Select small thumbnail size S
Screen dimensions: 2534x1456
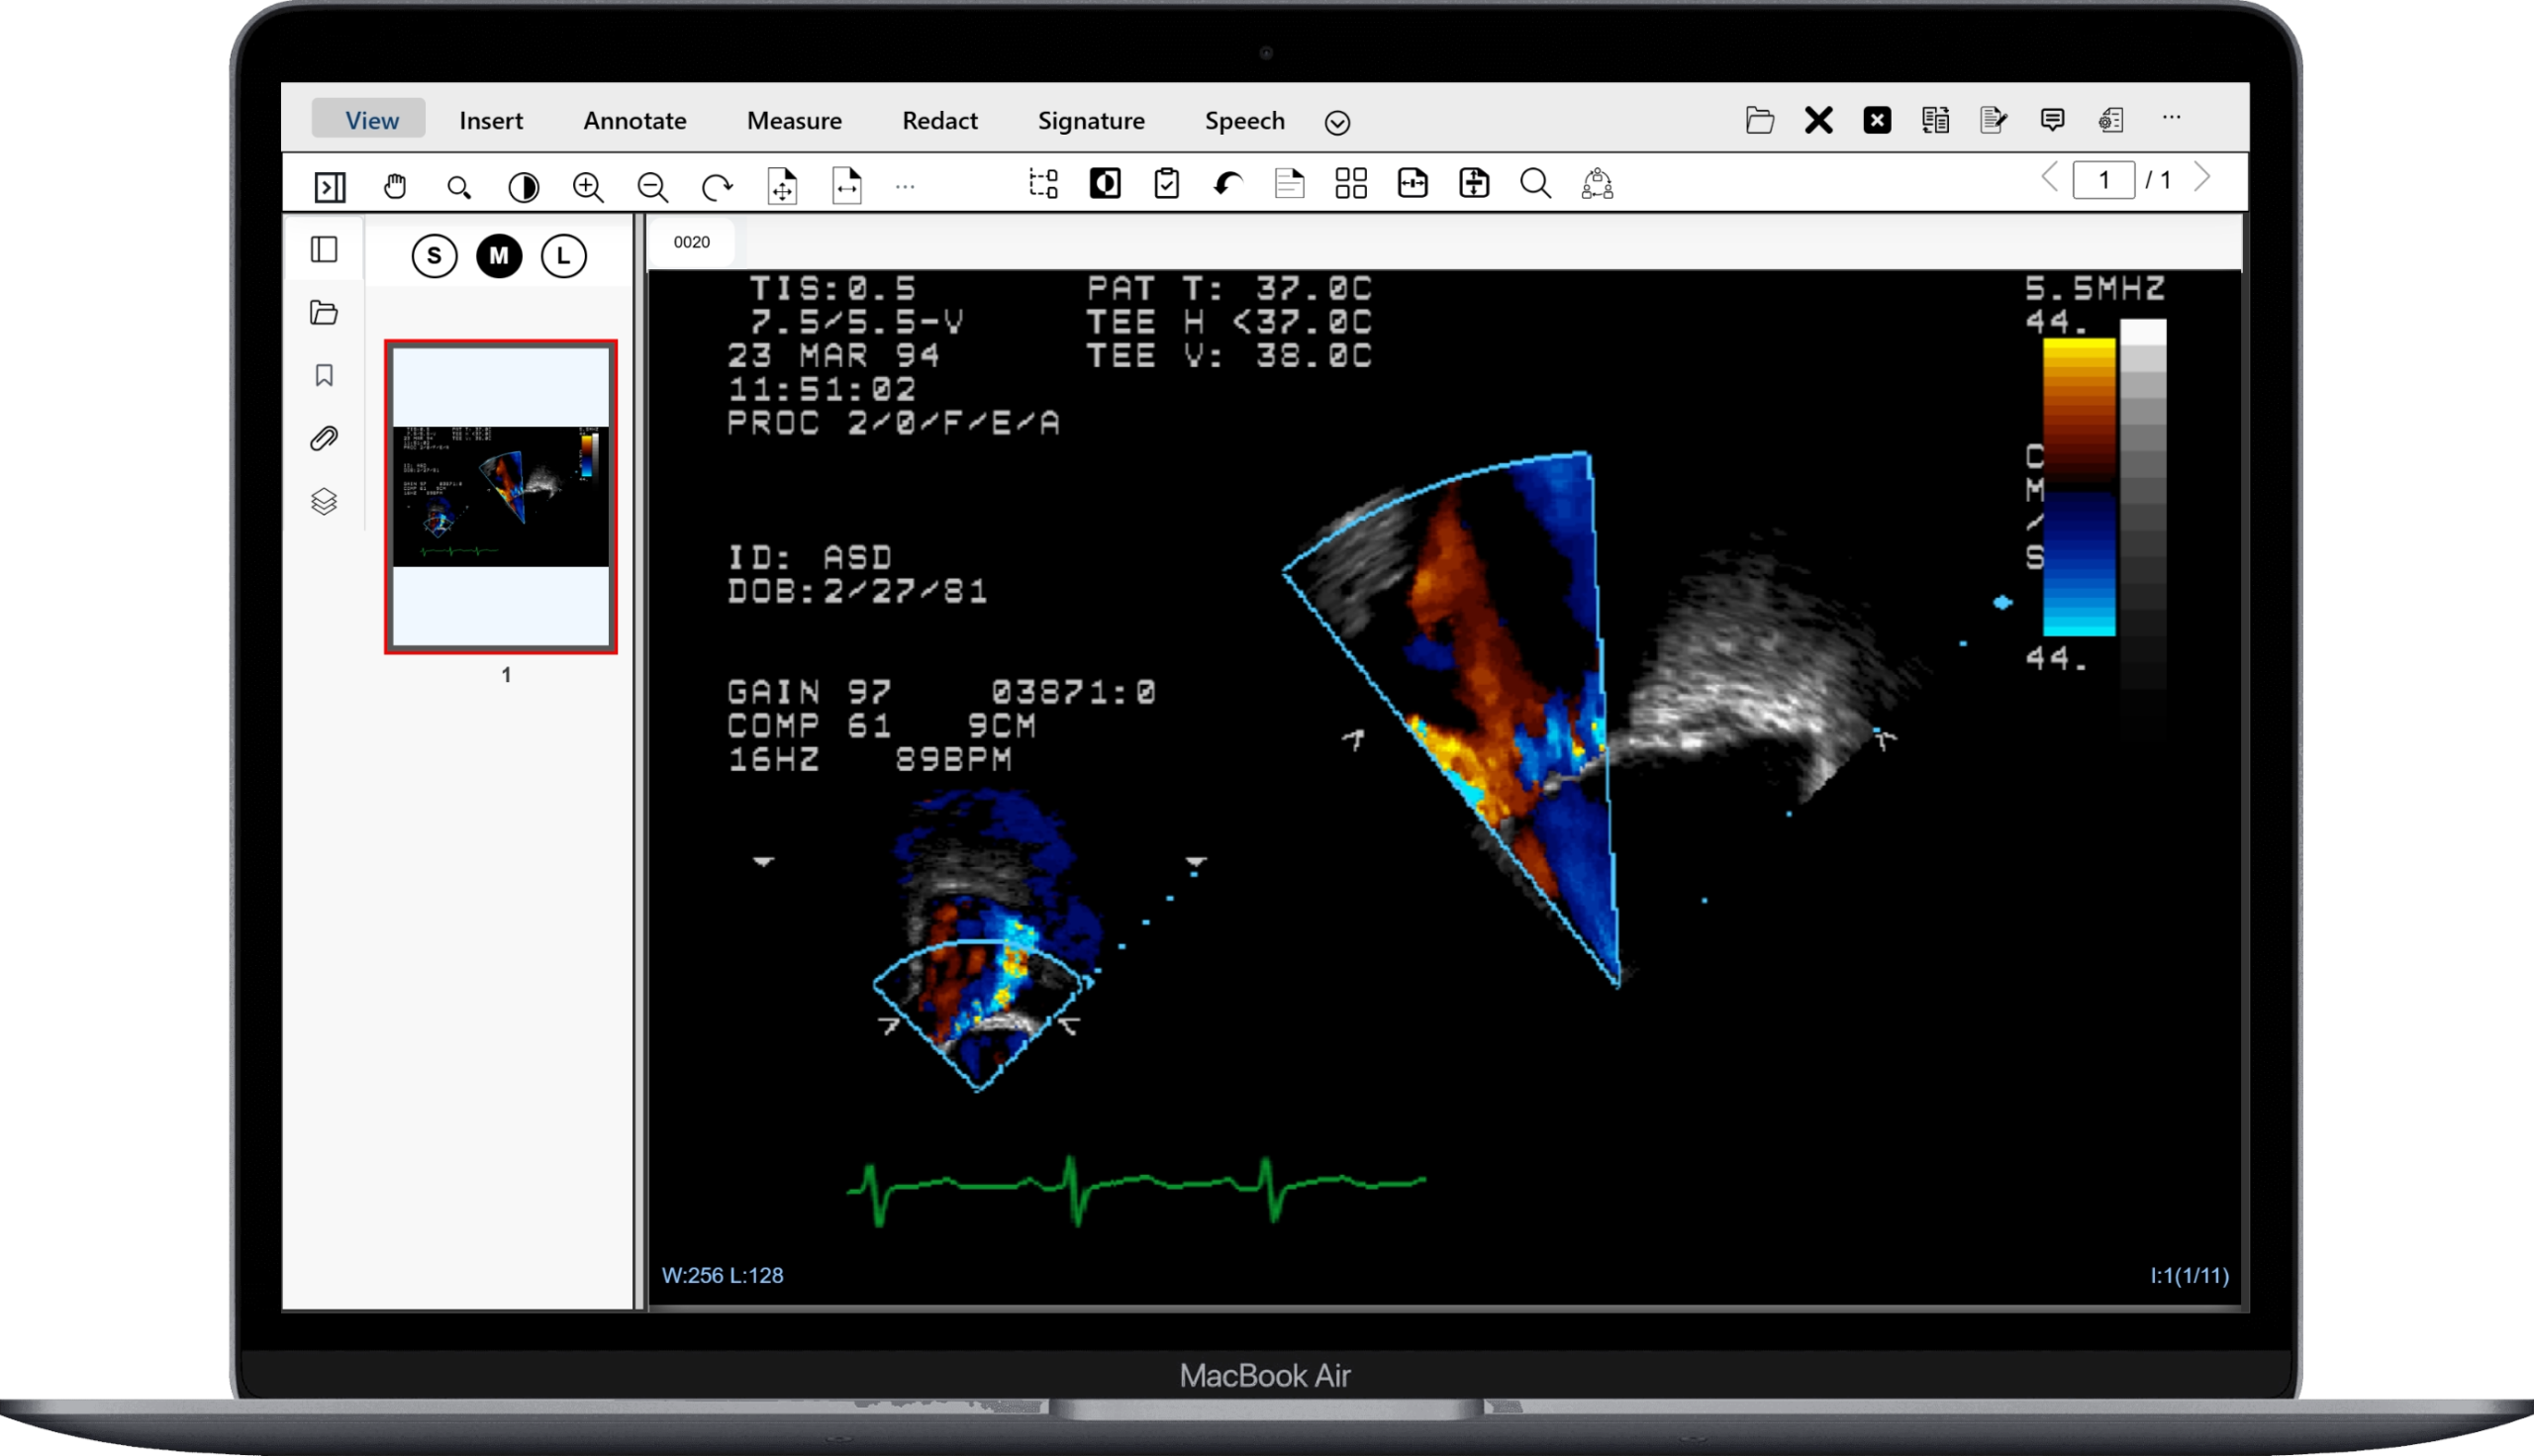click(x=434, y=256)
